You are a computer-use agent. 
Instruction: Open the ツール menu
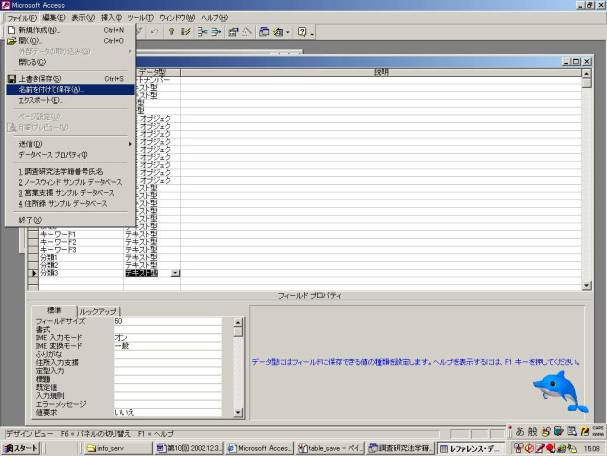click(x=141, y=18)
